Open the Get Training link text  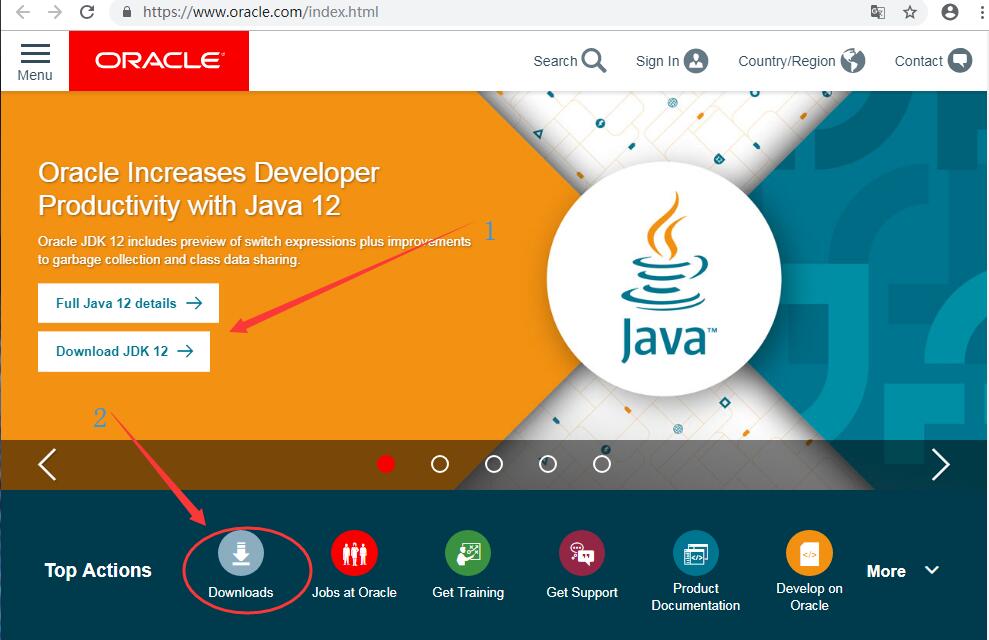coord(468,593)
